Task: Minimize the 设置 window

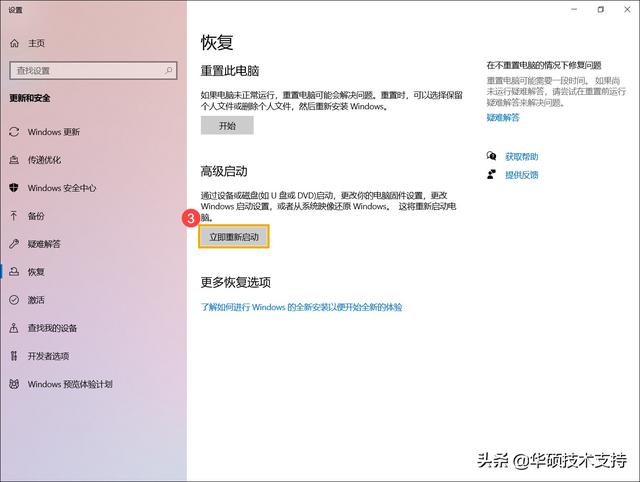Action: point(574,9)
